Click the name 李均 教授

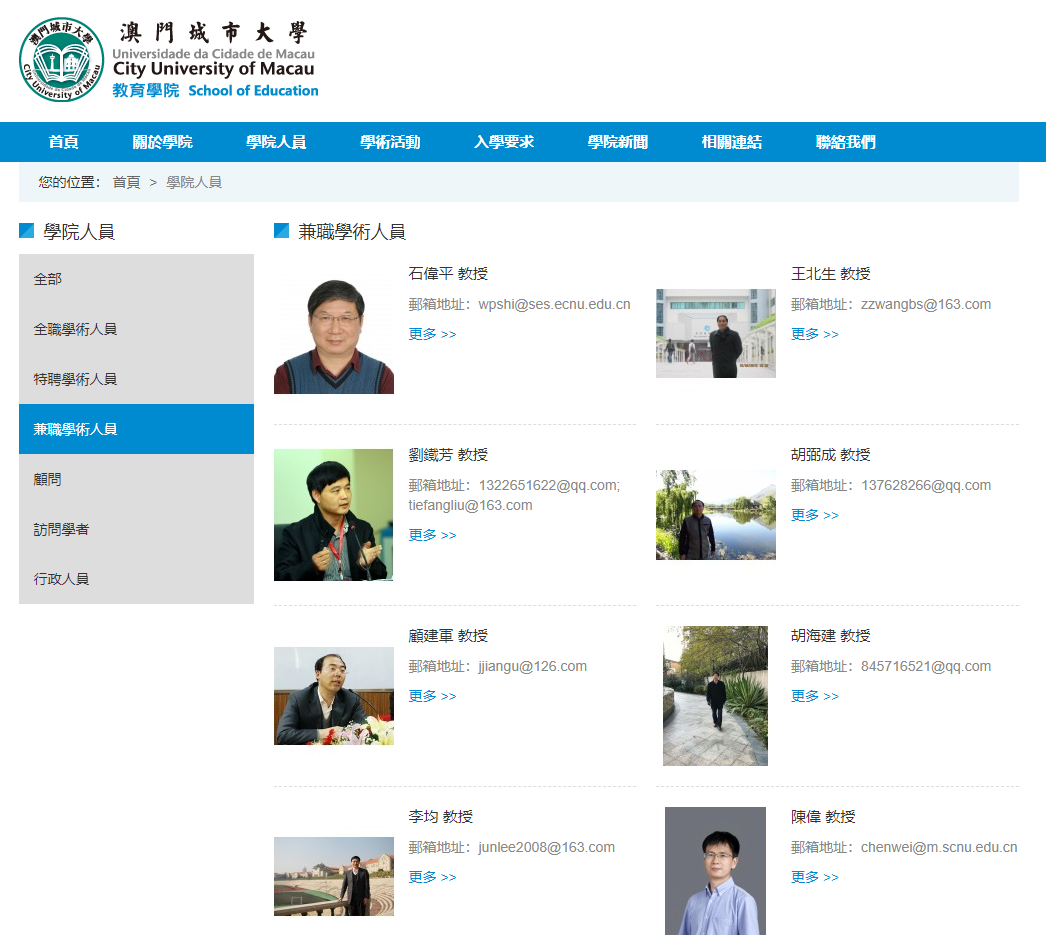(x=440, y=816)
